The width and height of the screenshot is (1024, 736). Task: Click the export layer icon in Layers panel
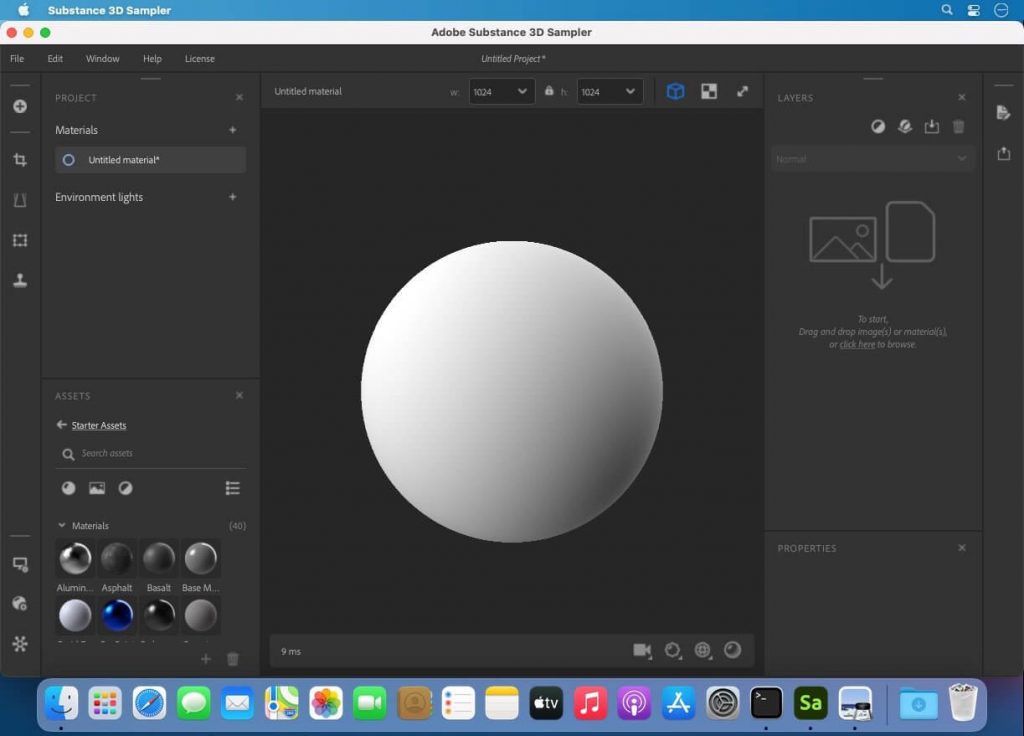tap(931, 127)
